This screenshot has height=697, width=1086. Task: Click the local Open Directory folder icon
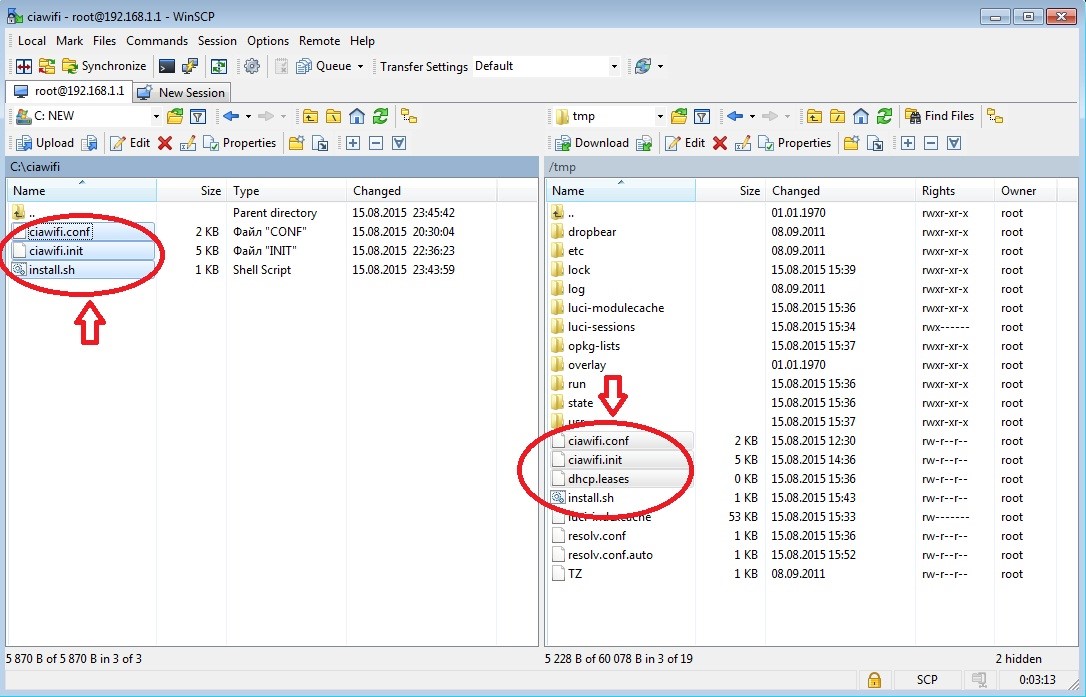175,116
